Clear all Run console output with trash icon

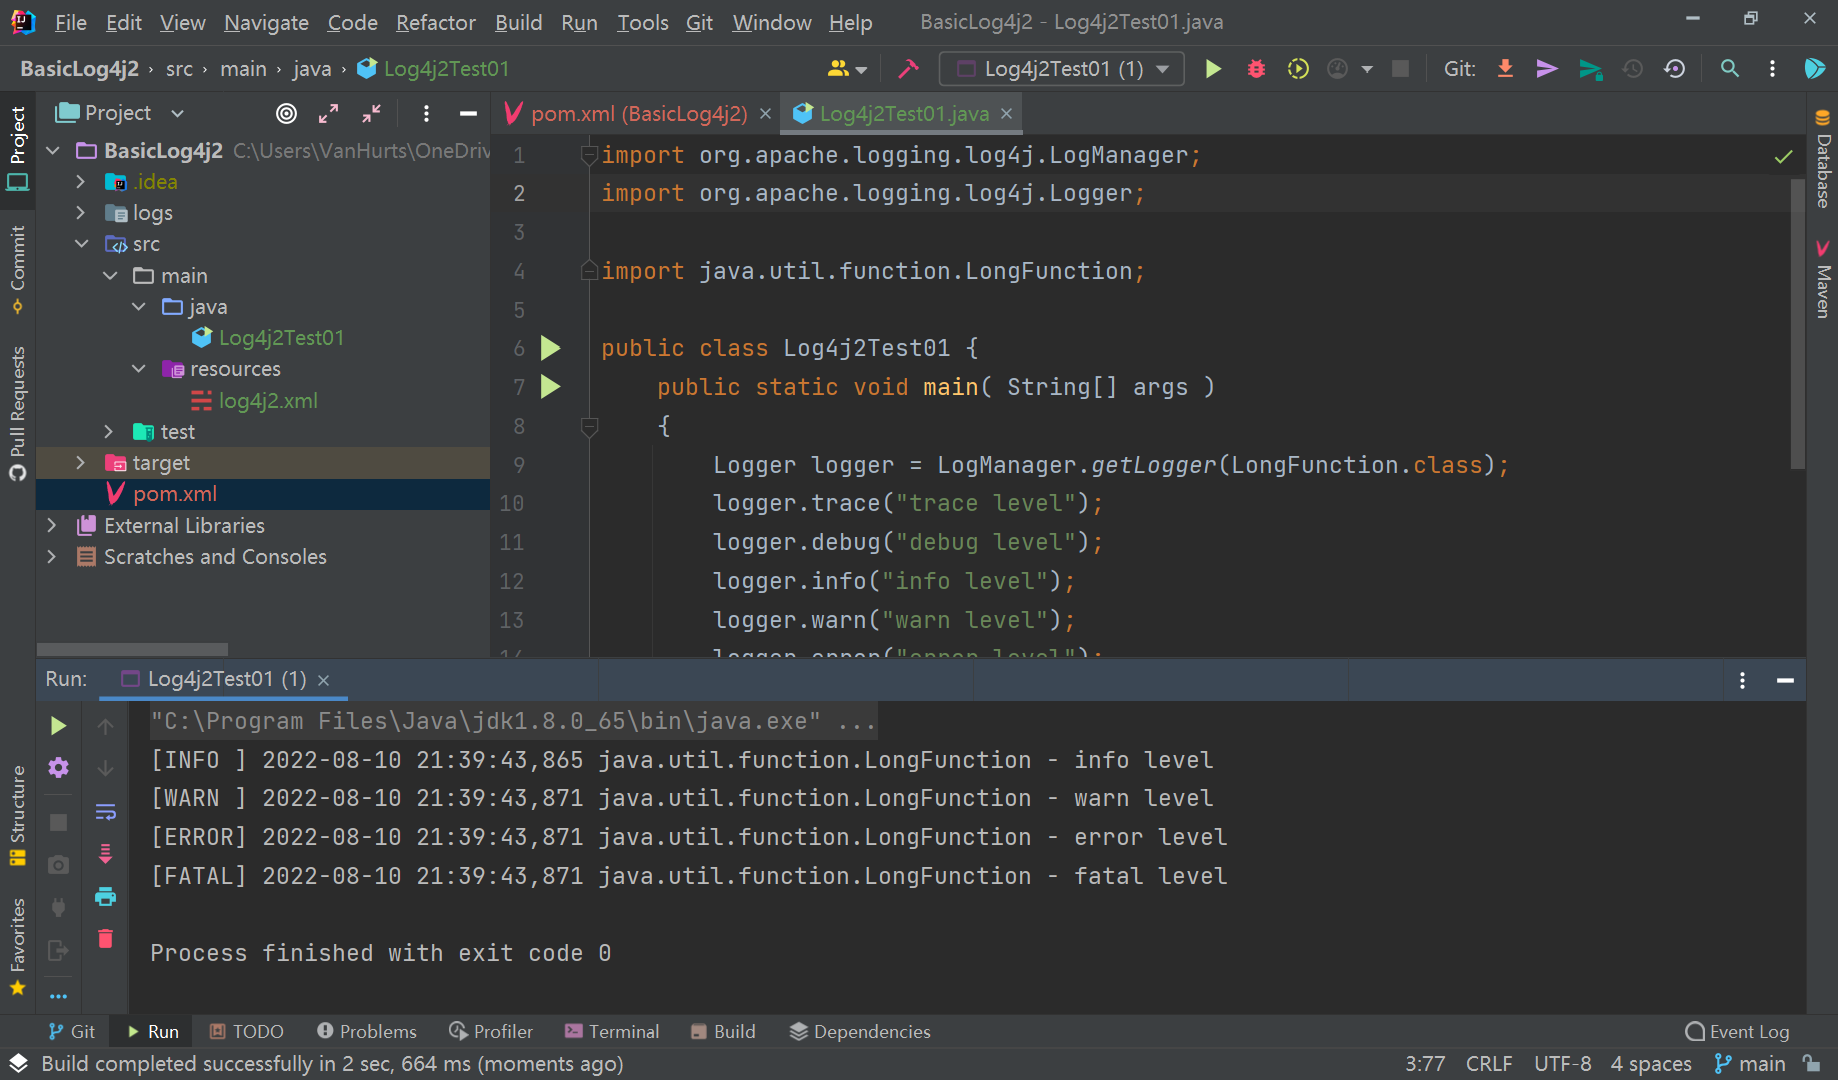point(105,938)
